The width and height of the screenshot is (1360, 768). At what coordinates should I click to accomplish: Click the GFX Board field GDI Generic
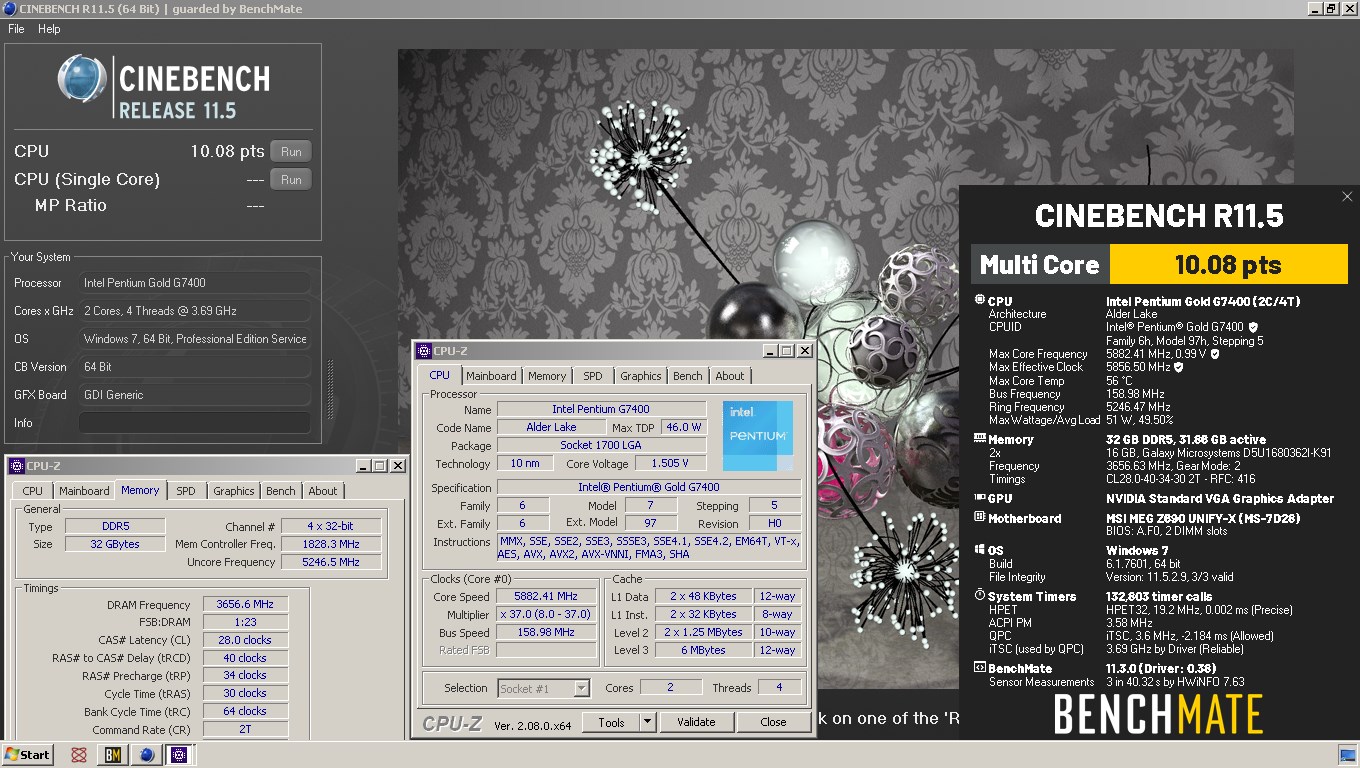[194, 395]
